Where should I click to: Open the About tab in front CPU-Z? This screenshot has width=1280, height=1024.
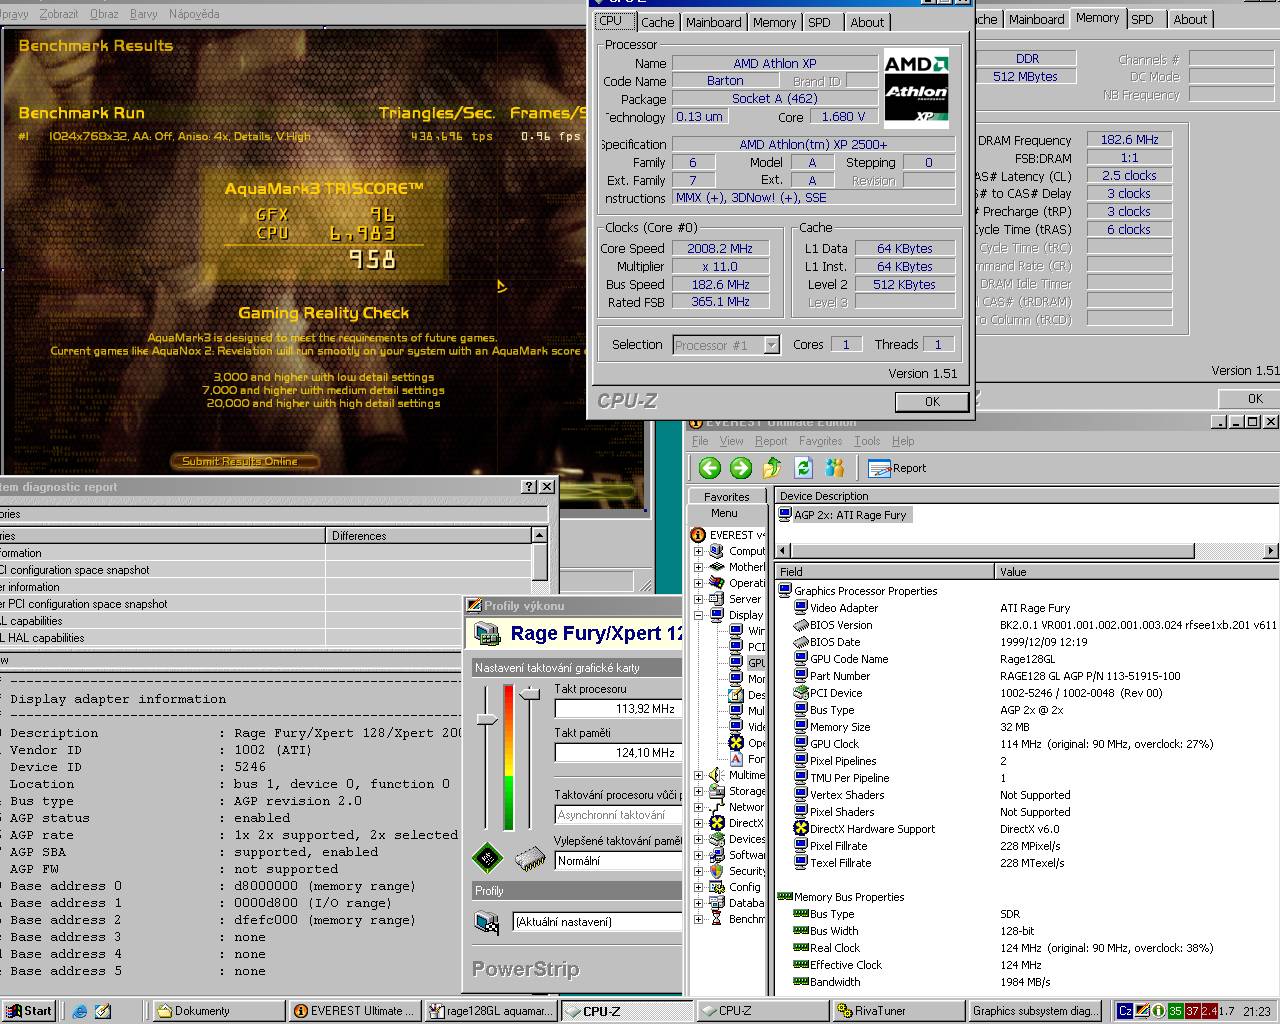point(867,22)
